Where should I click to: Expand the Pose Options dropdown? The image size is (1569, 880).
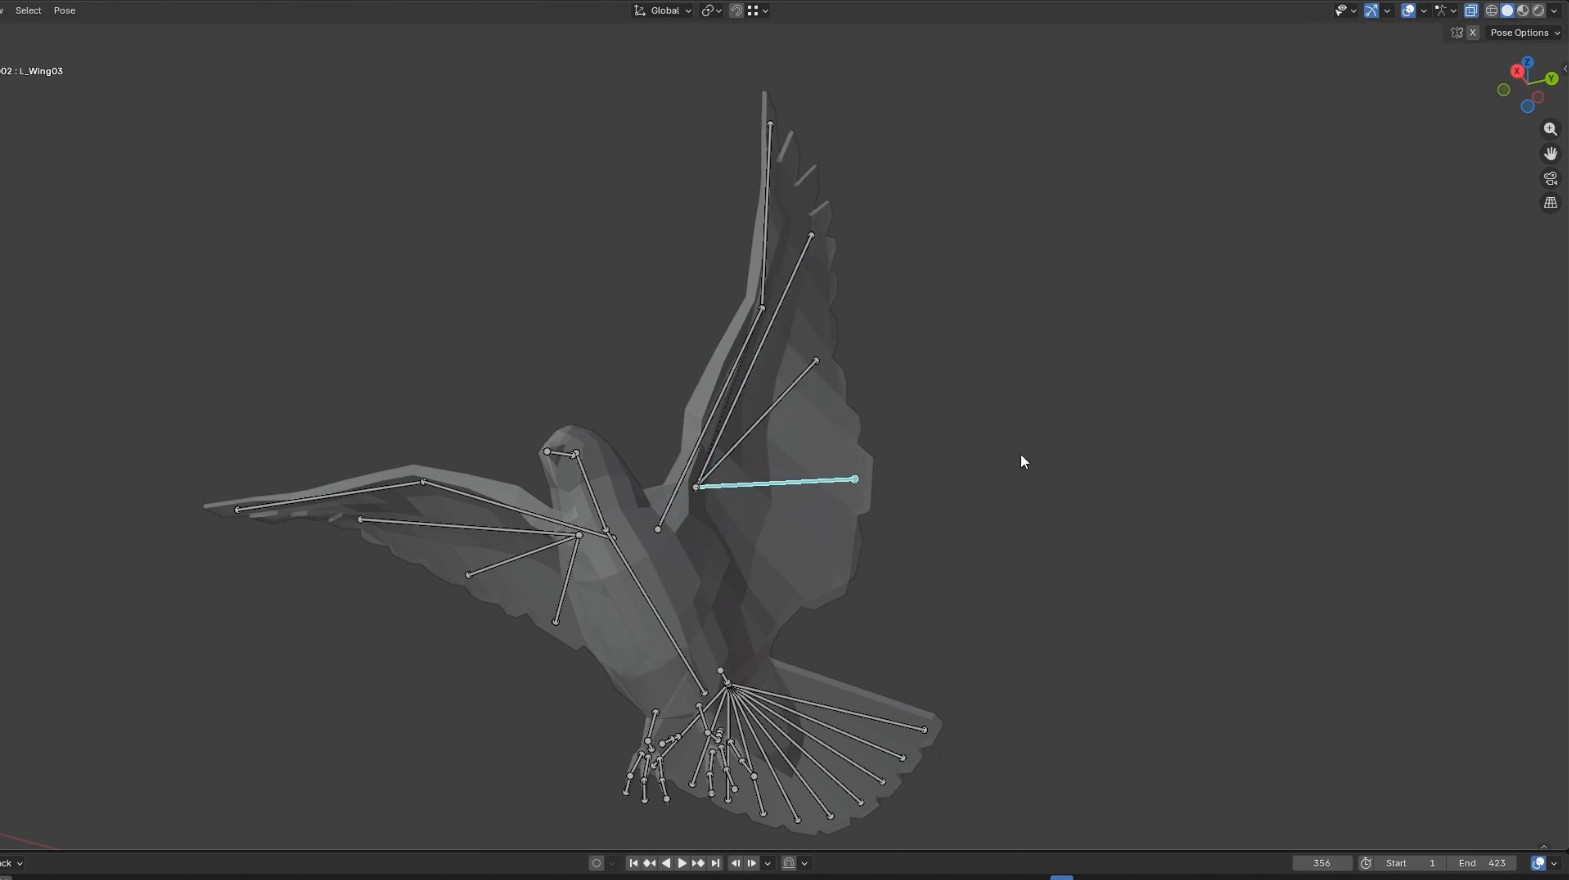point(1524,33)
